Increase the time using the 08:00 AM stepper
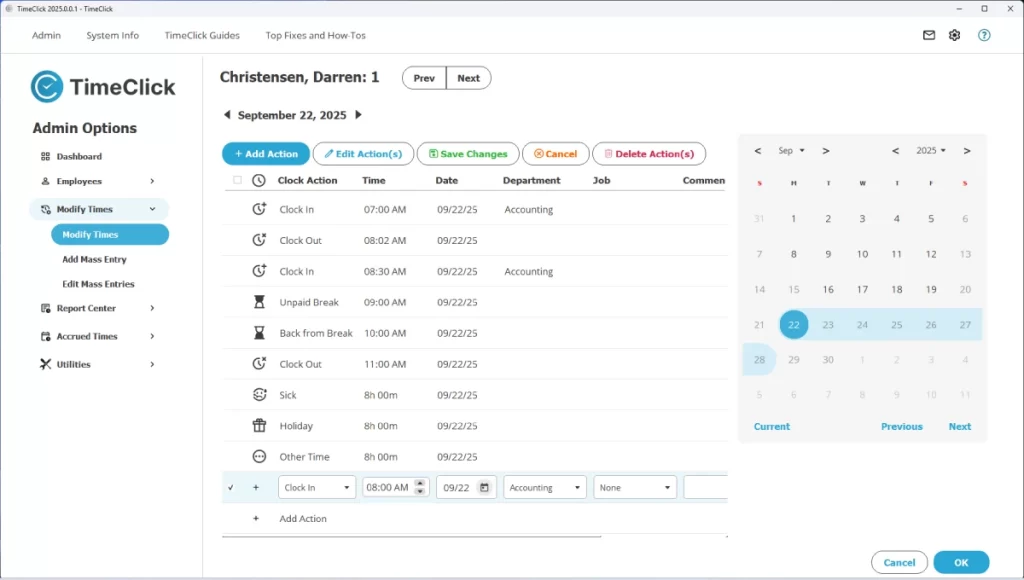 coord(421,482)
